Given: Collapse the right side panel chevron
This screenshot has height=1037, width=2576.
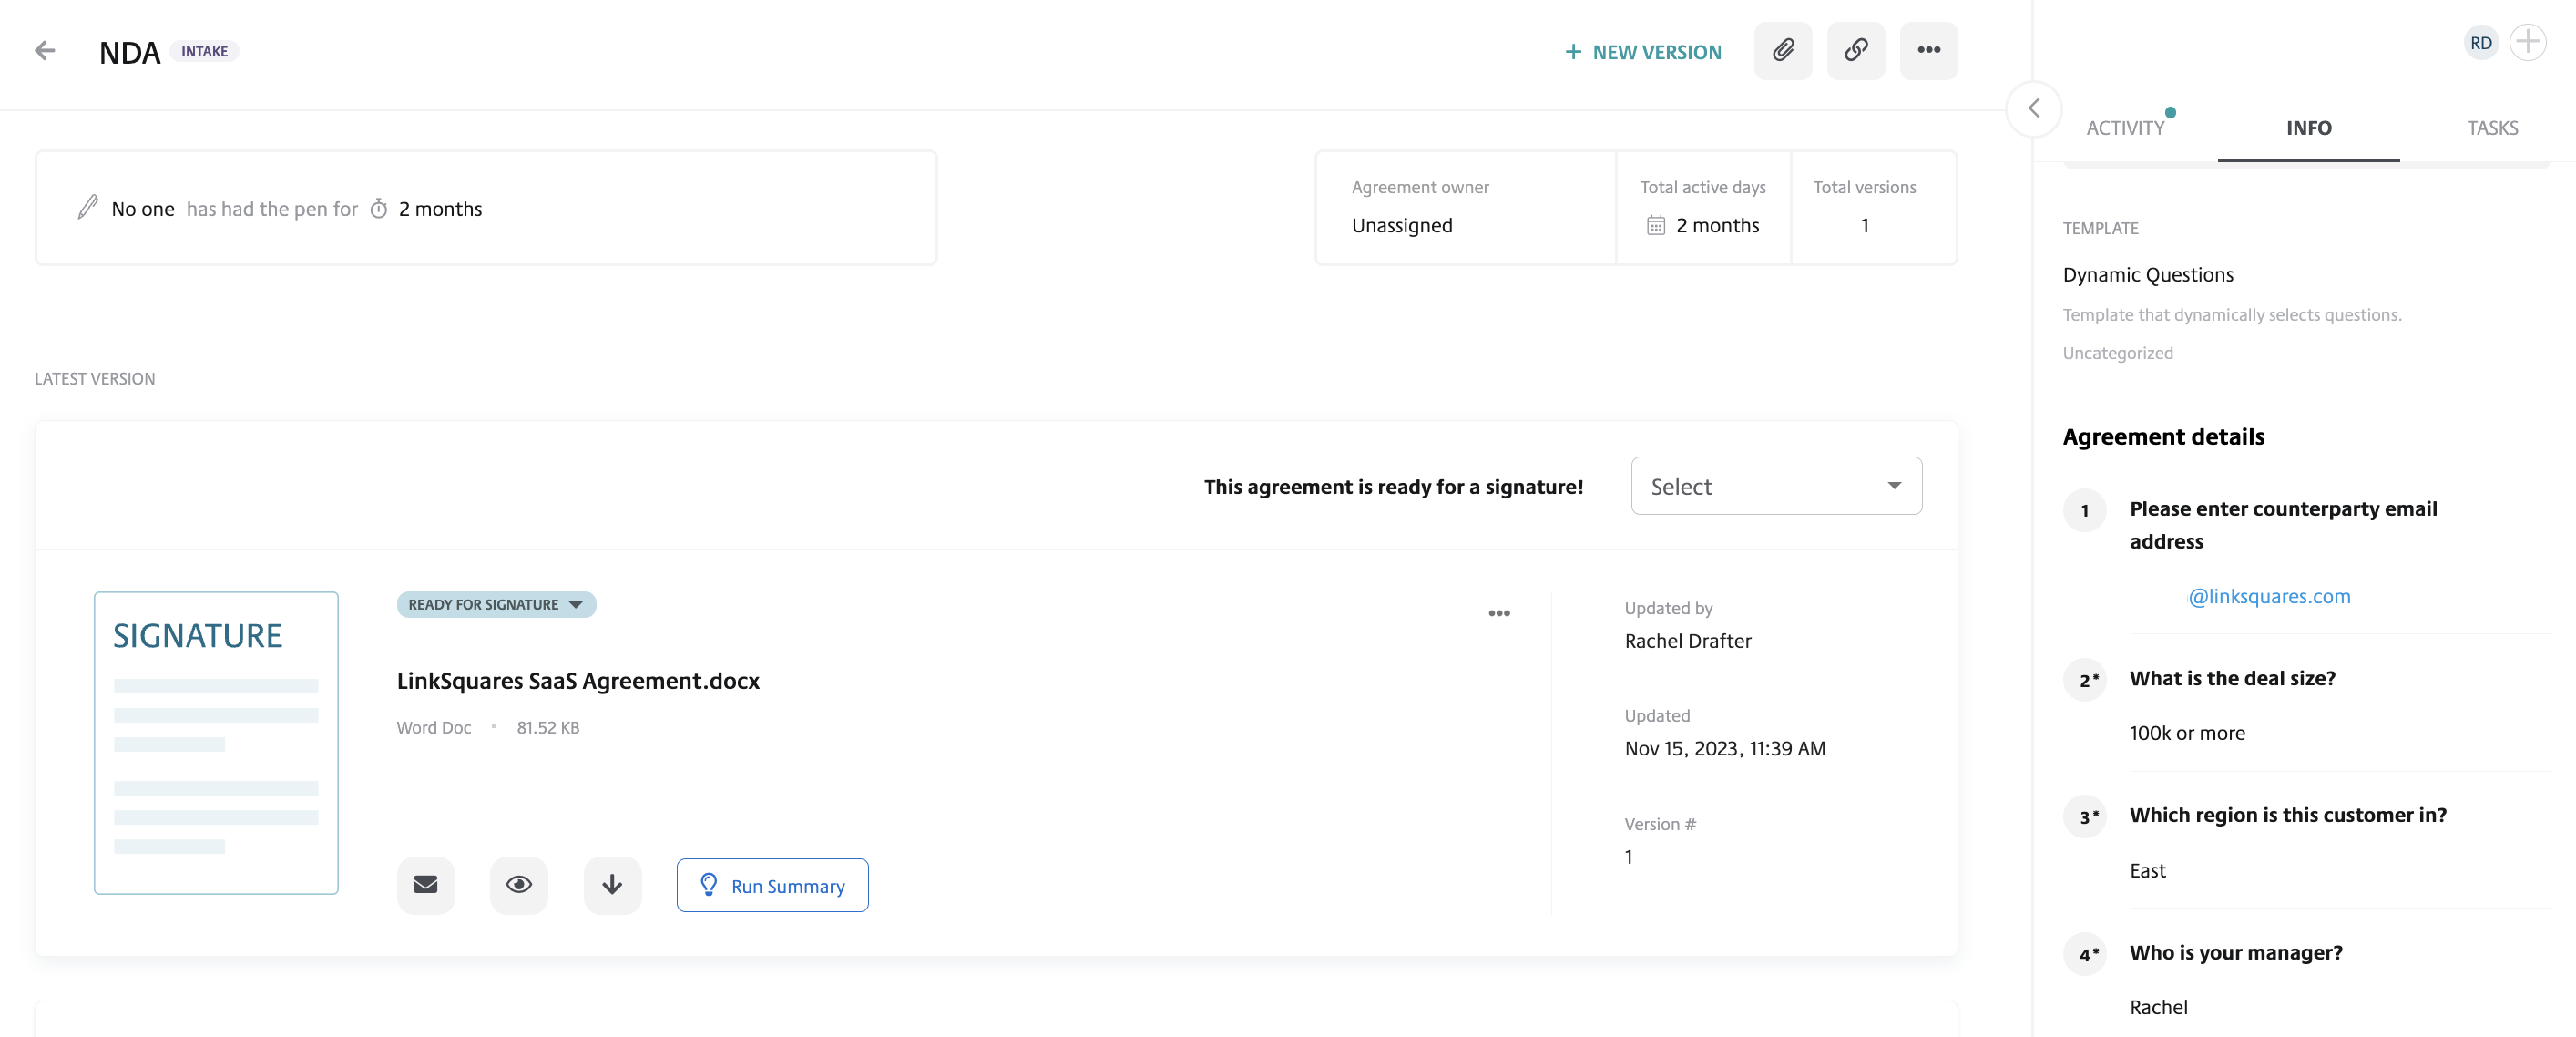Looking at the screenshot, I should click(x=2033, y=108).
